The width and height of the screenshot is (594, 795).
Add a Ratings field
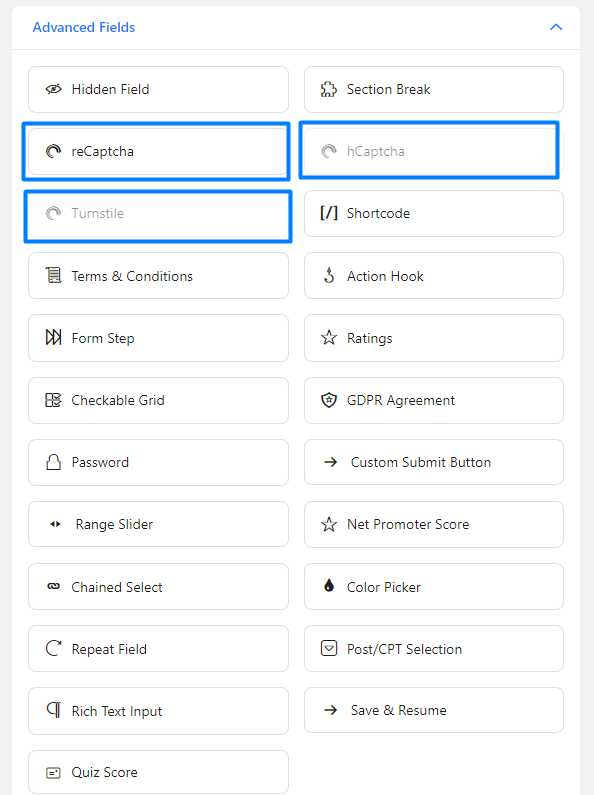pos(433,338)
